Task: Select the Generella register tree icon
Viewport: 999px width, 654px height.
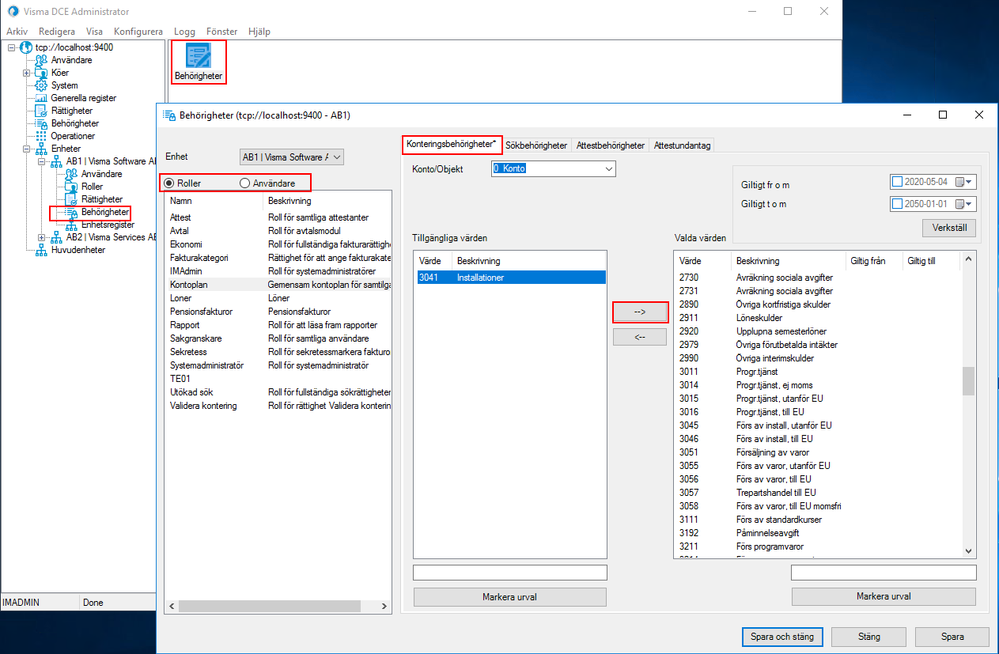Action: click(x=41, y=98)
